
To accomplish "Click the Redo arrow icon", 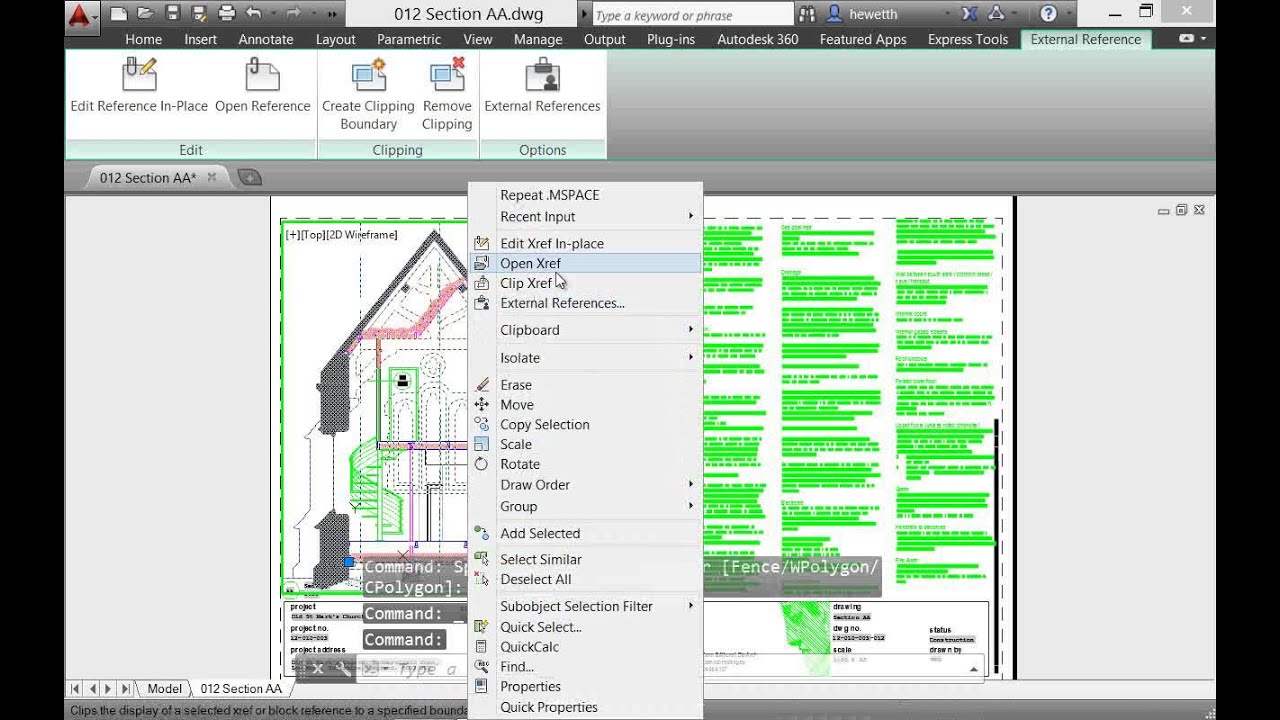I will 293,14.
